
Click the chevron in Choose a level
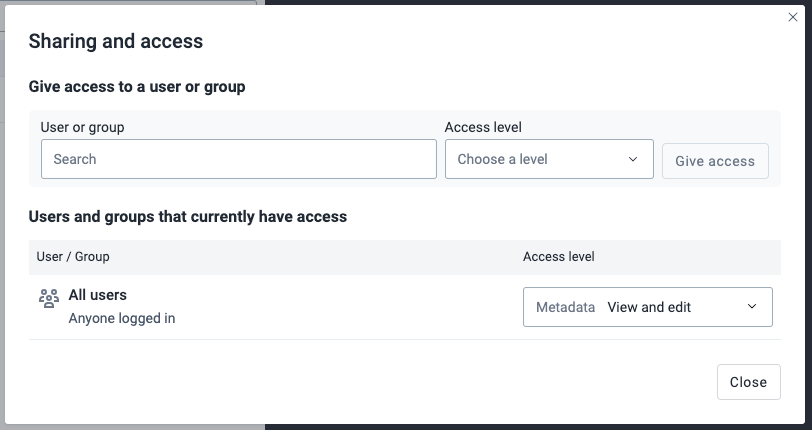(x=633, y=160)
